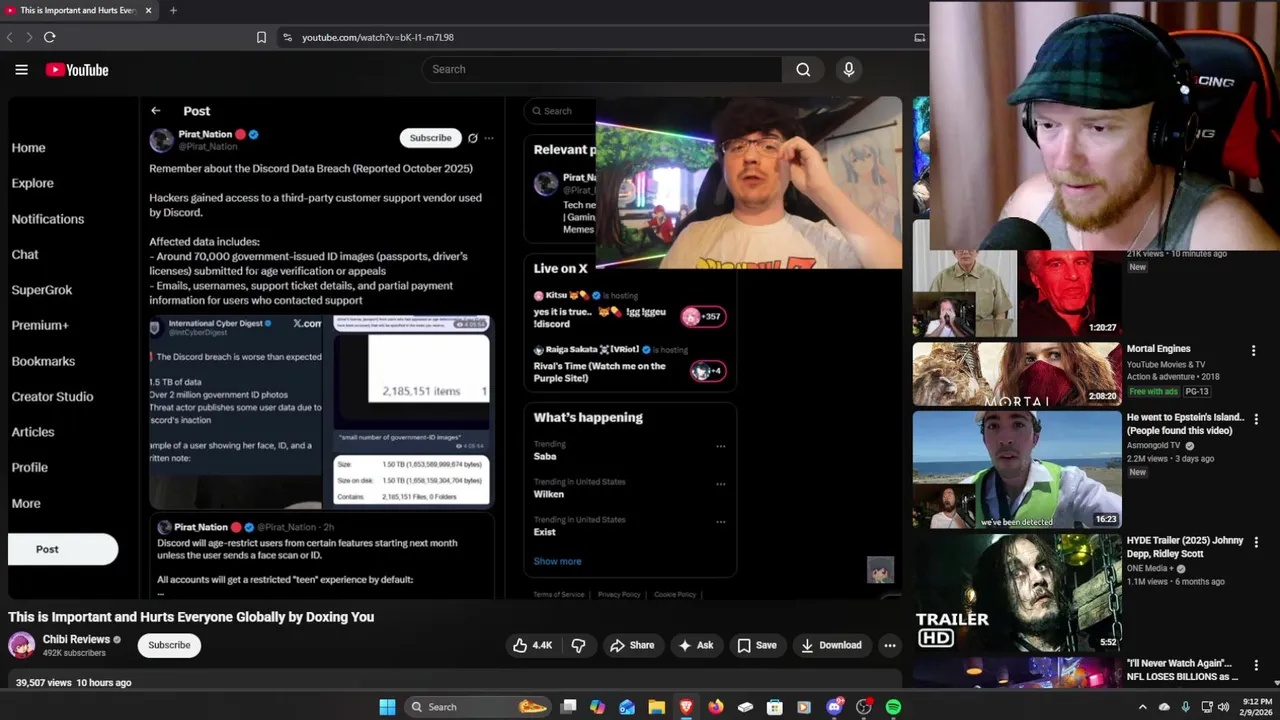Open Task View on taskbar
Screen dimensions: 1280x720
568,707
